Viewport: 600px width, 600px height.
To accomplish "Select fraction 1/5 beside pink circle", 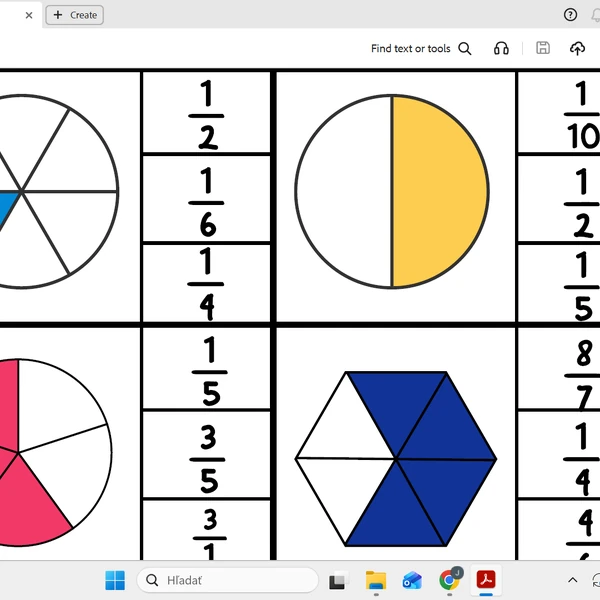I will (210, 371).
